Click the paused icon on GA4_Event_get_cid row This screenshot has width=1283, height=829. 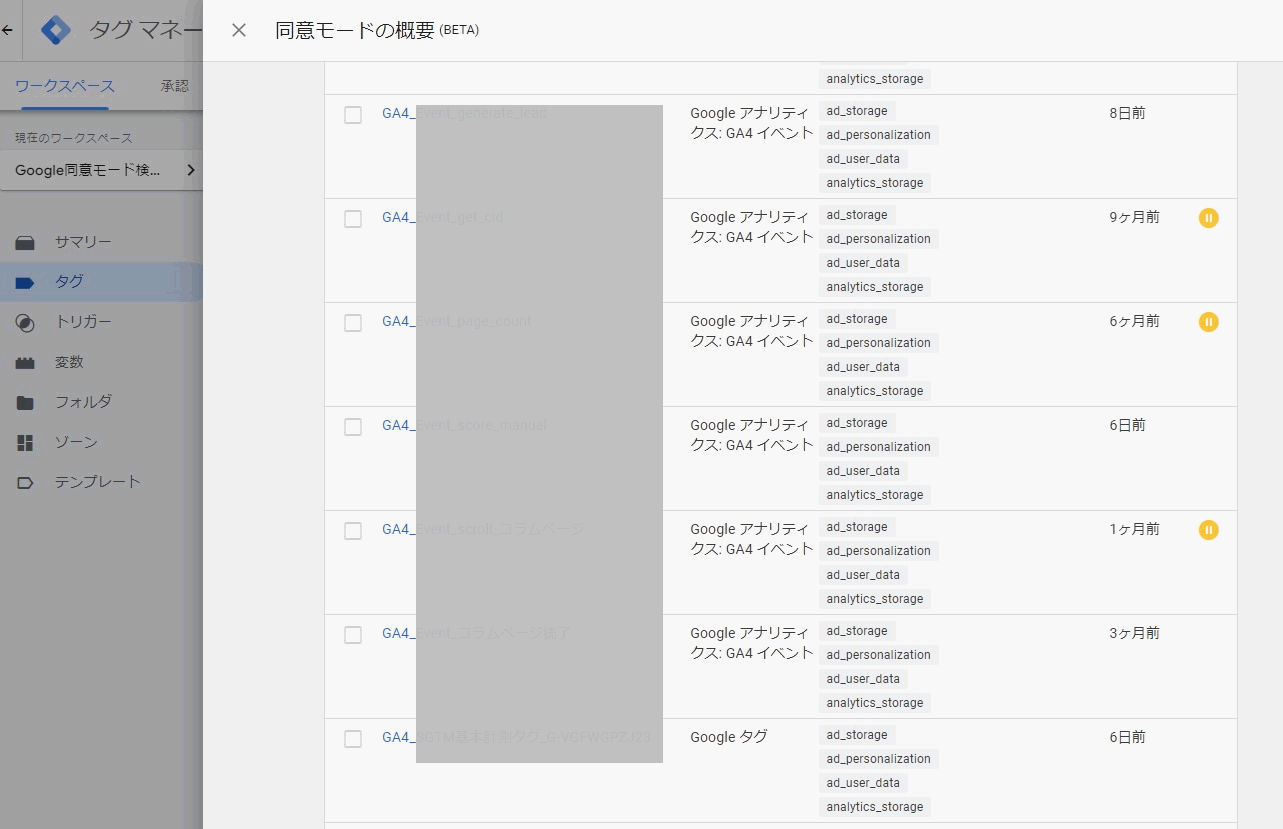(x=1209, y=218)
